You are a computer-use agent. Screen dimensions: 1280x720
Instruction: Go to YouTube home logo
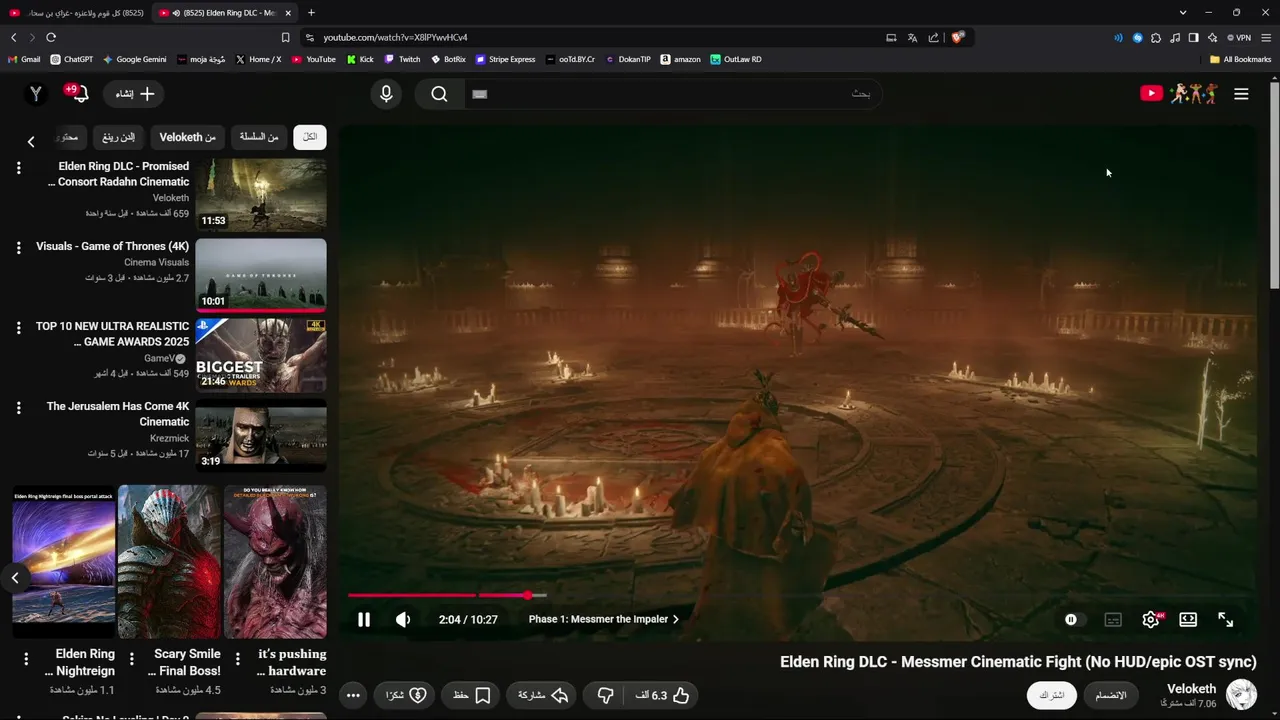(1178, 94)
